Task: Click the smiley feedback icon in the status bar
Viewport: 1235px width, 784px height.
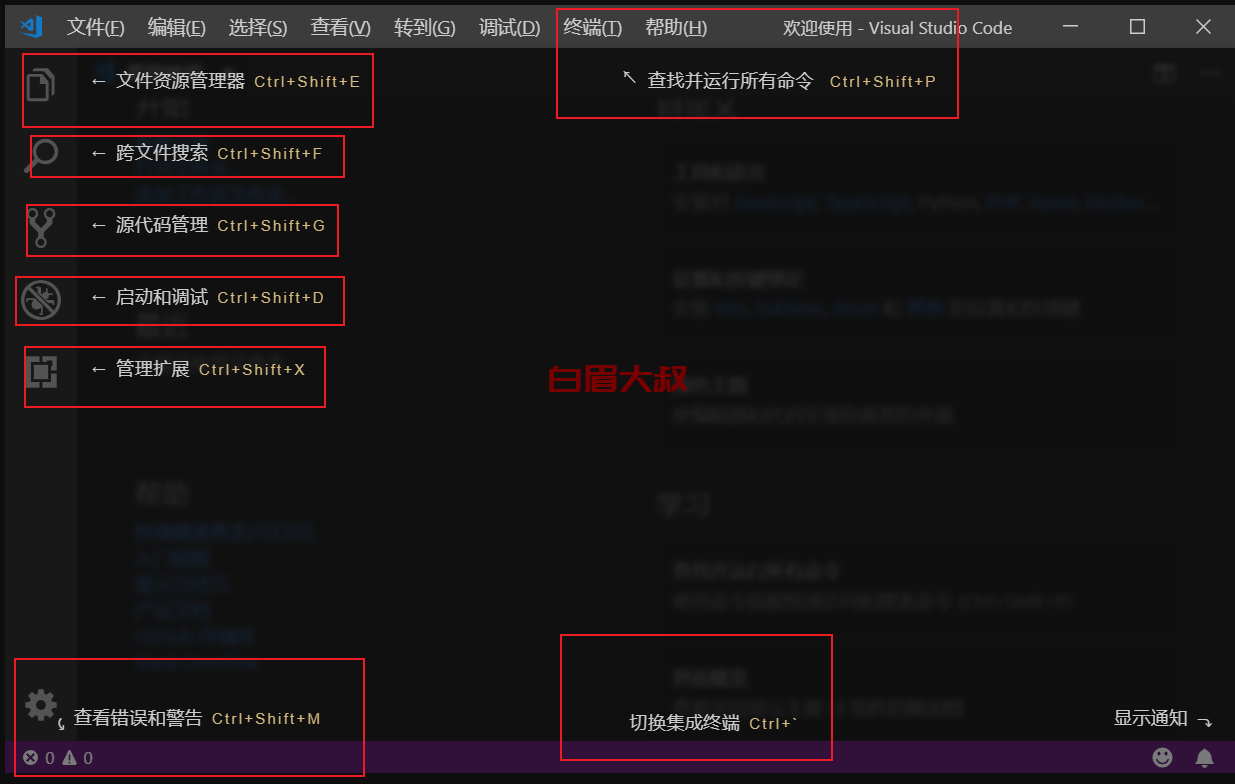Action: 1162,758
